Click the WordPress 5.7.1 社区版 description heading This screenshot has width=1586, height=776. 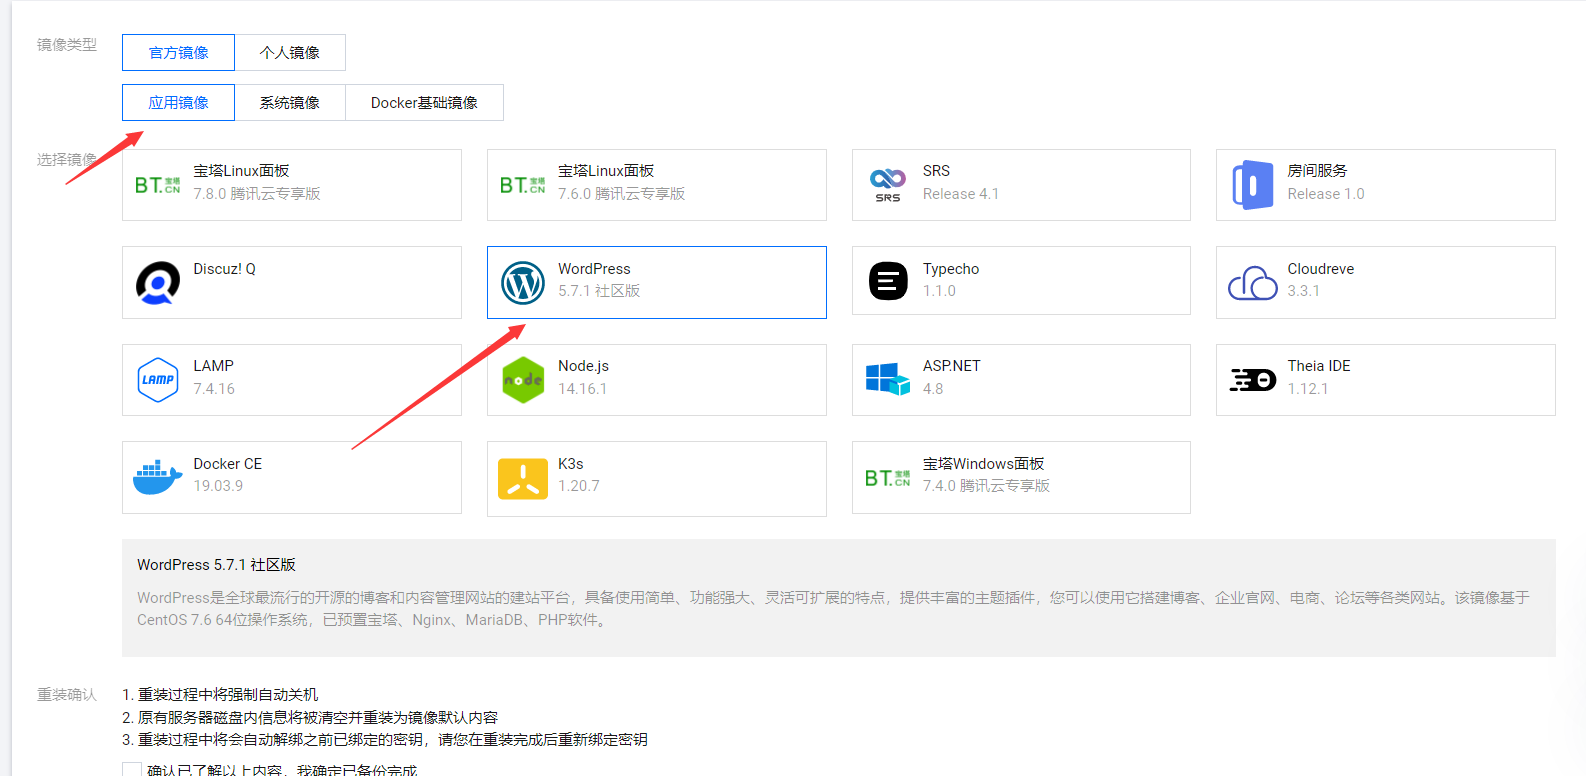point(217,565)
